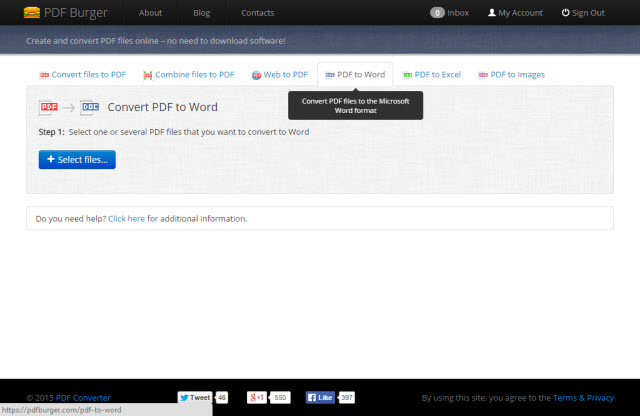Click the large red PDF icon in heading

49,107
